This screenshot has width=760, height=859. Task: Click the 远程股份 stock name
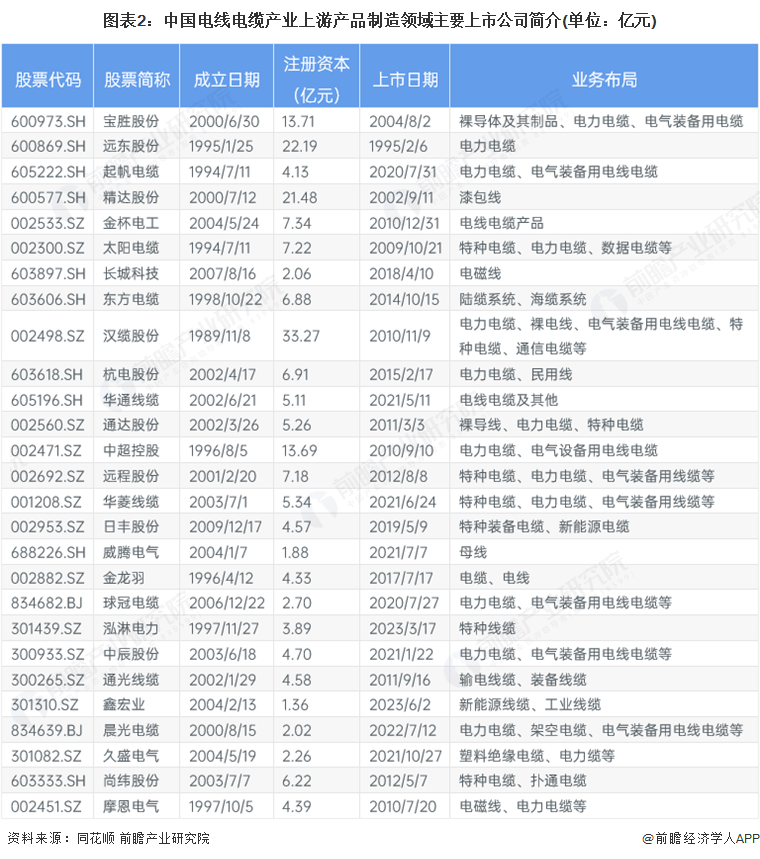131,476
